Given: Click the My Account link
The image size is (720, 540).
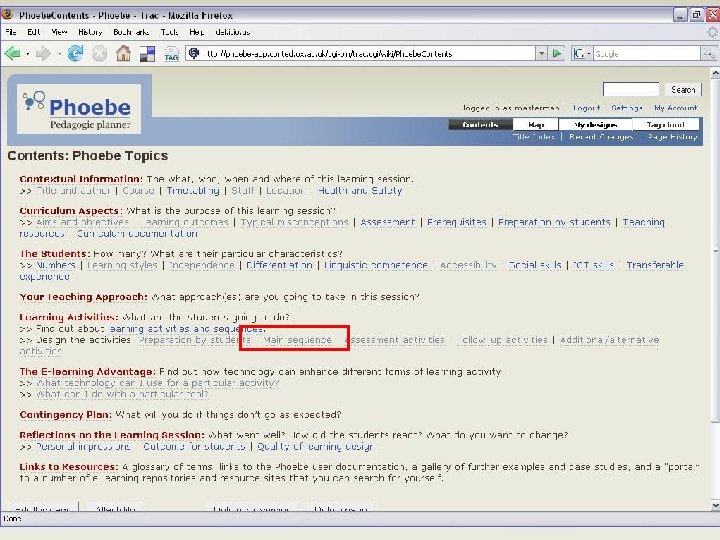Looking at the screenshot, I should (675, 108).
